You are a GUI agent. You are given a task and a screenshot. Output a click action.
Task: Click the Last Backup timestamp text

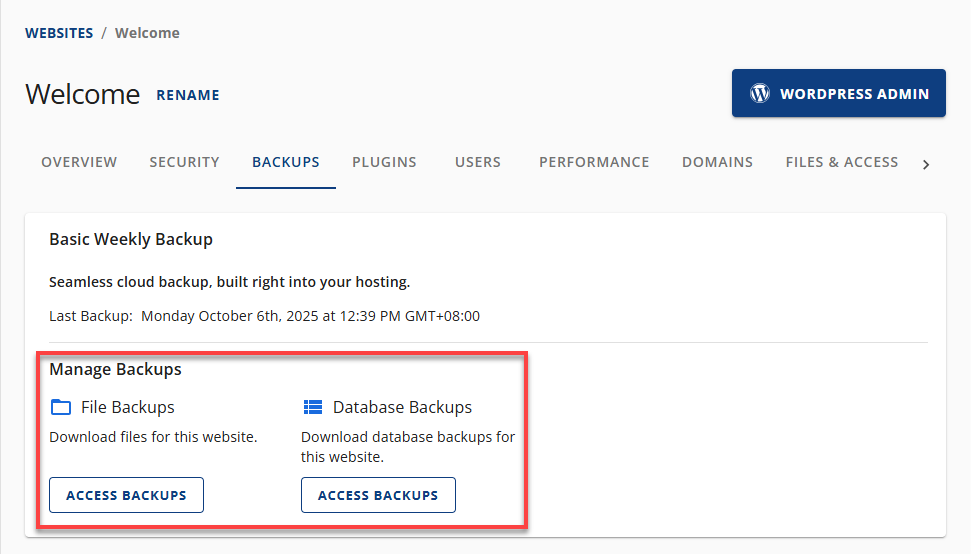[x=310, y=316]
